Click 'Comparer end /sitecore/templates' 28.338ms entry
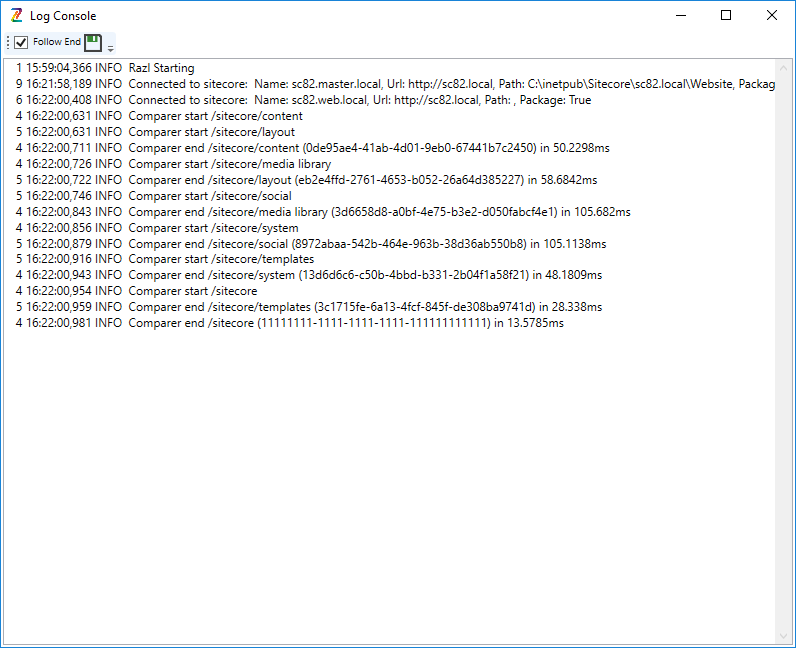 309,307
